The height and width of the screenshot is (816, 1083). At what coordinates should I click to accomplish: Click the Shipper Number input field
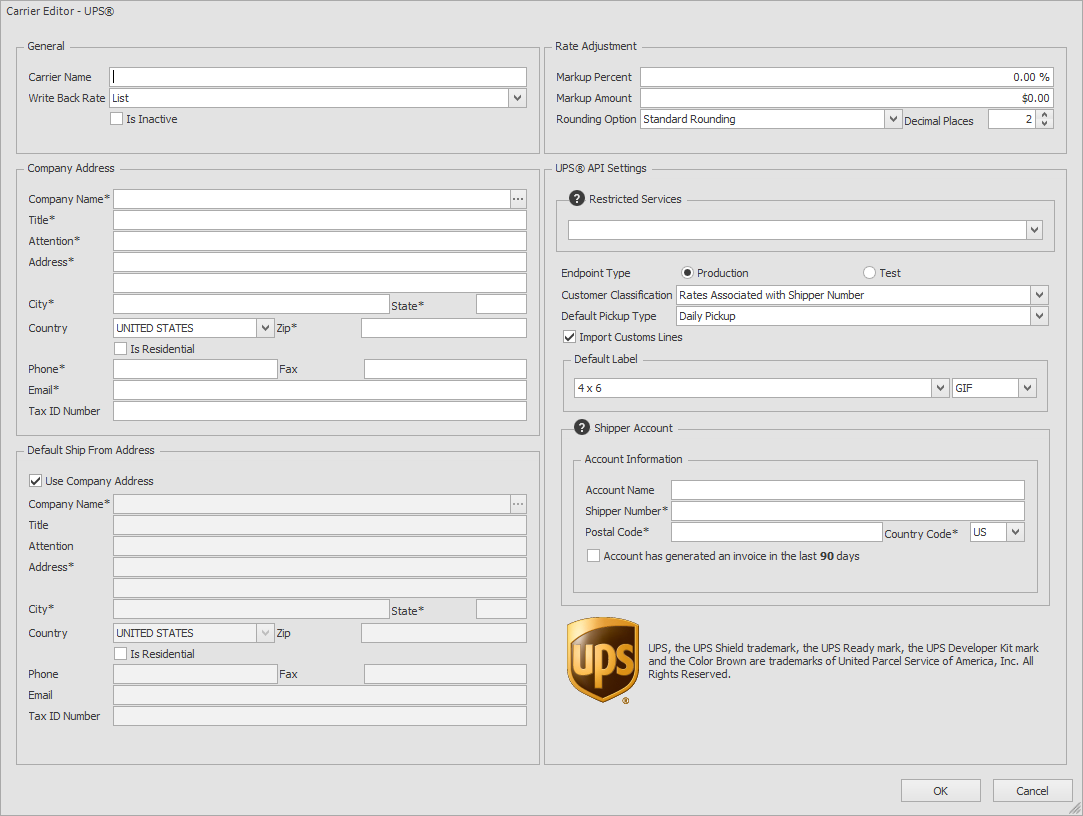(847, 511)
